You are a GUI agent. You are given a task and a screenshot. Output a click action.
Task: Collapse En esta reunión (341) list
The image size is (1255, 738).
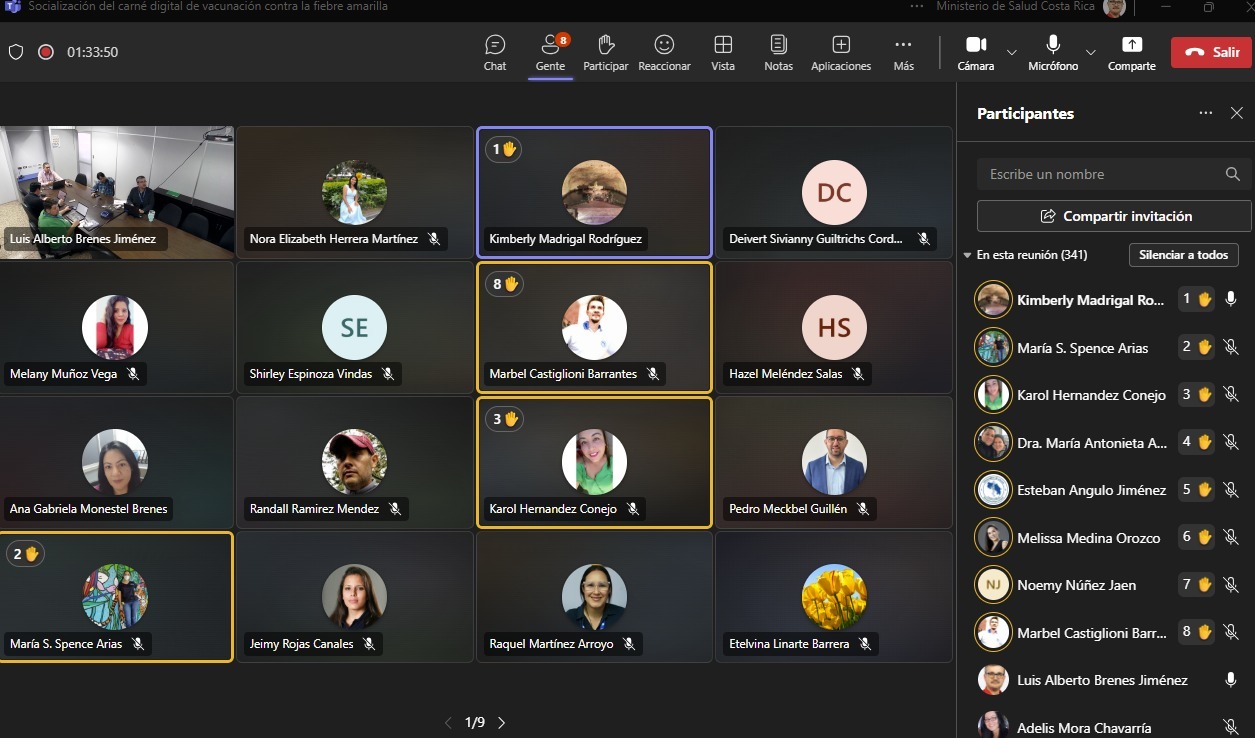(967, 255)
